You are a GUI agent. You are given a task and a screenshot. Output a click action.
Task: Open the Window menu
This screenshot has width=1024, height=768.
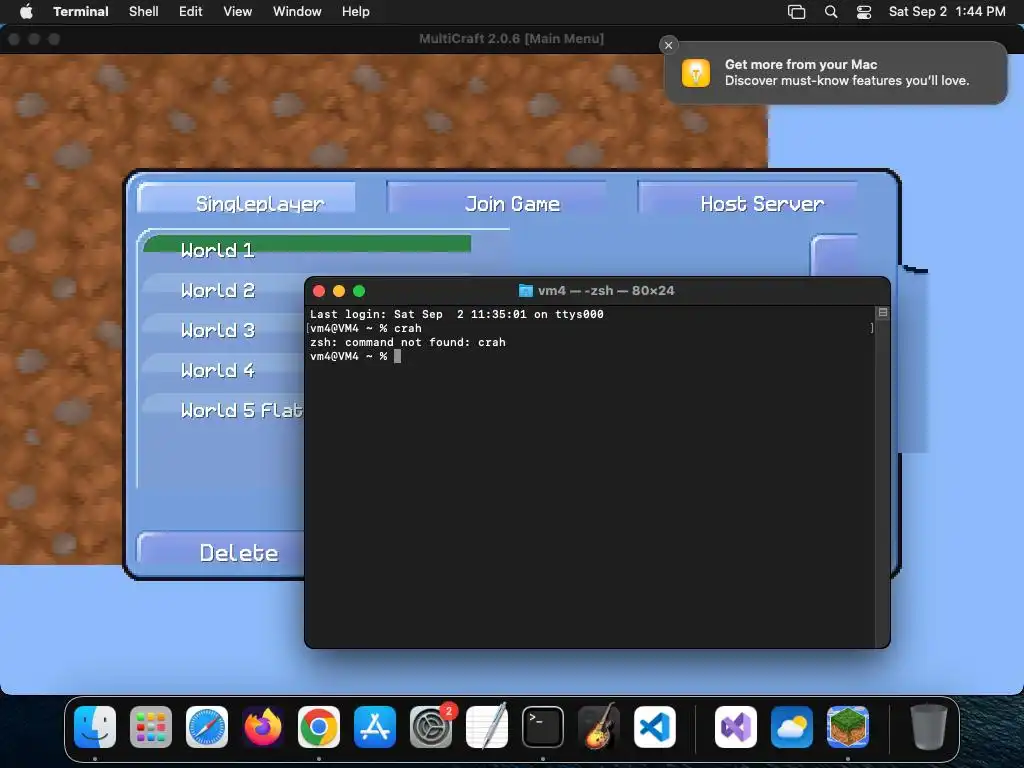[297, 11]
